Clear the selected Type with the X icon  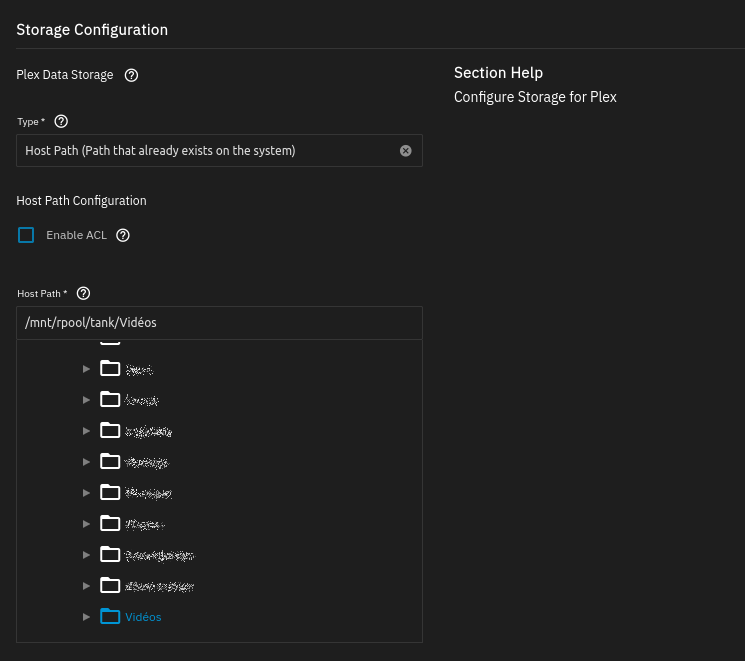click(x=405, y=151)
